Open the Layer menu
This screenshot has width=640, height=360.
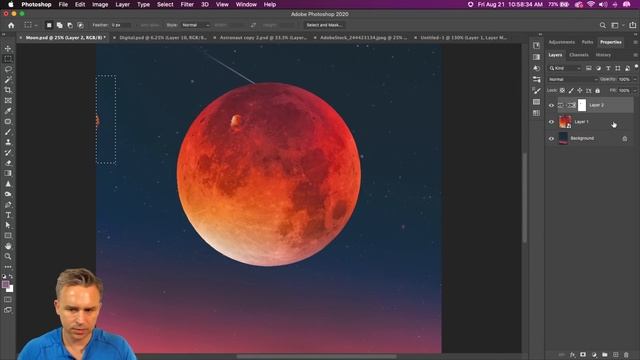coord(122,4)
